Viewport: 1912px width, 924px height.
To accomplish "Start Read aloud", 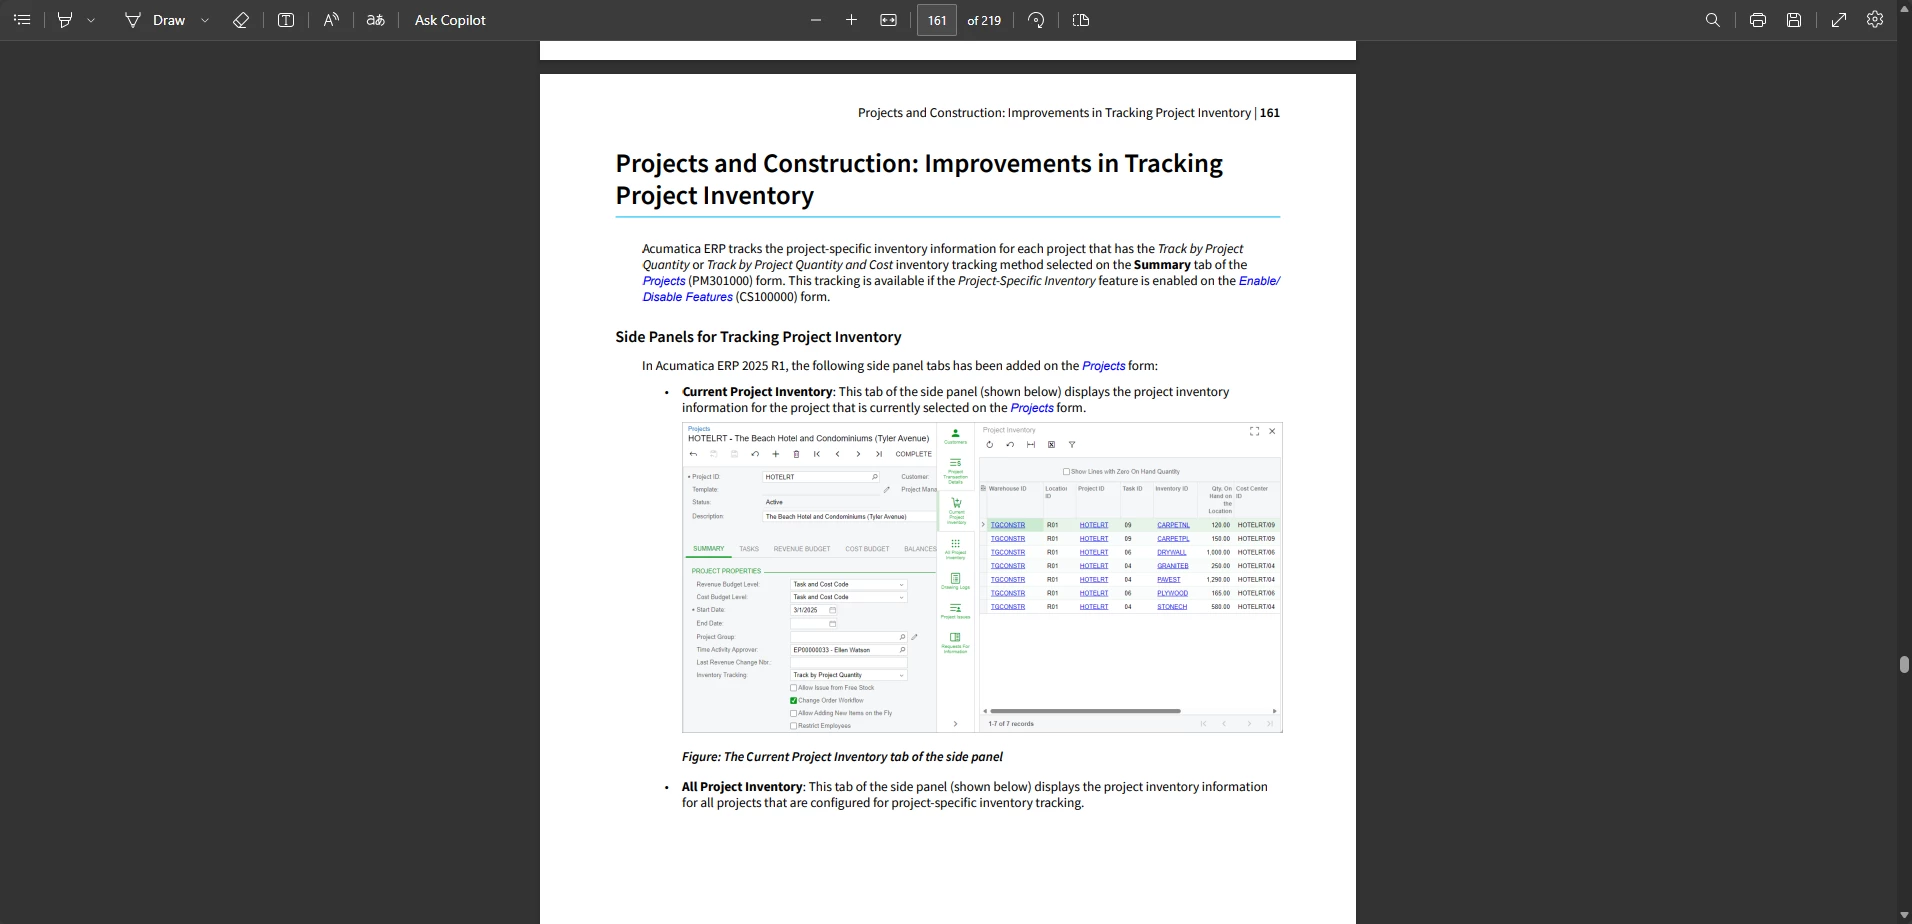I will pos(331,20).
